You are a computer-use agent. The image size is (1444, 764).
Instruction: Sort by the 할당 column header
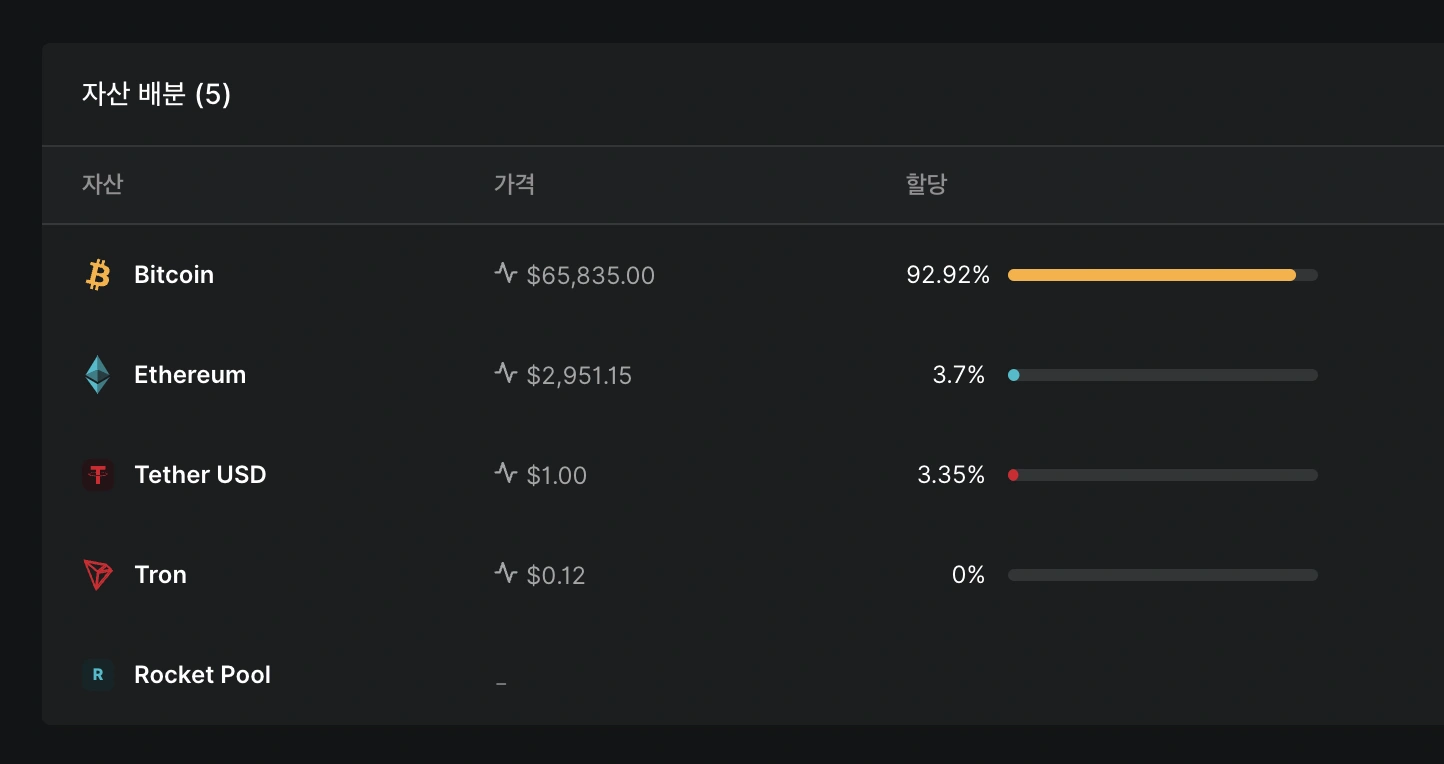926,184
